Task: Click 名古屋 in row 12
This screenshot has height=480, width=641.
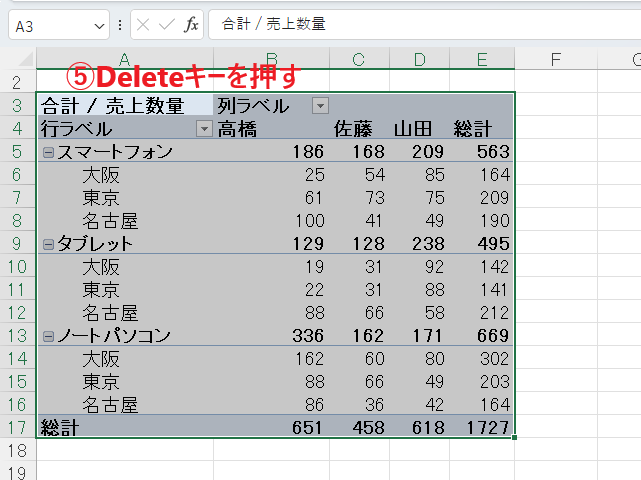Action: coord(110,313)
